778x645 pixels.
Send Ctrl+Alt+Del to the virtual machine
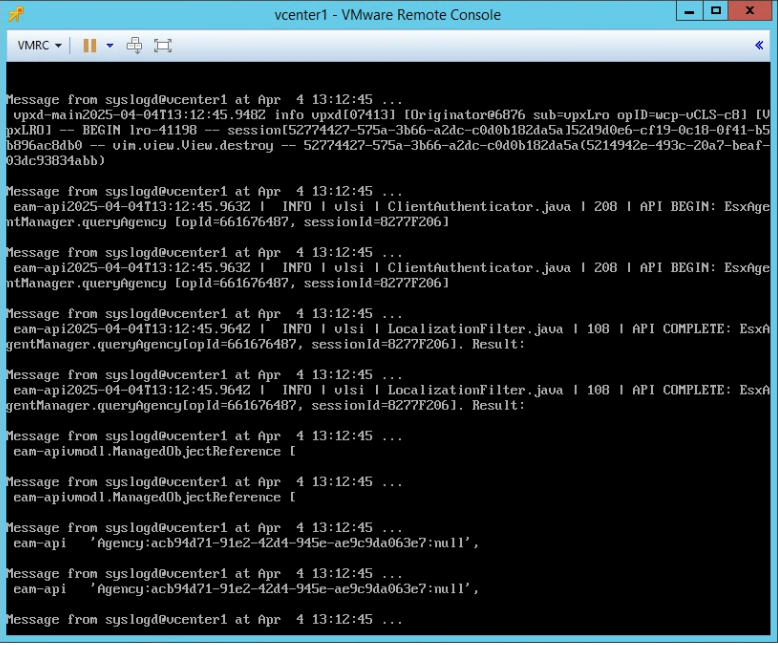tap(134, 46)
